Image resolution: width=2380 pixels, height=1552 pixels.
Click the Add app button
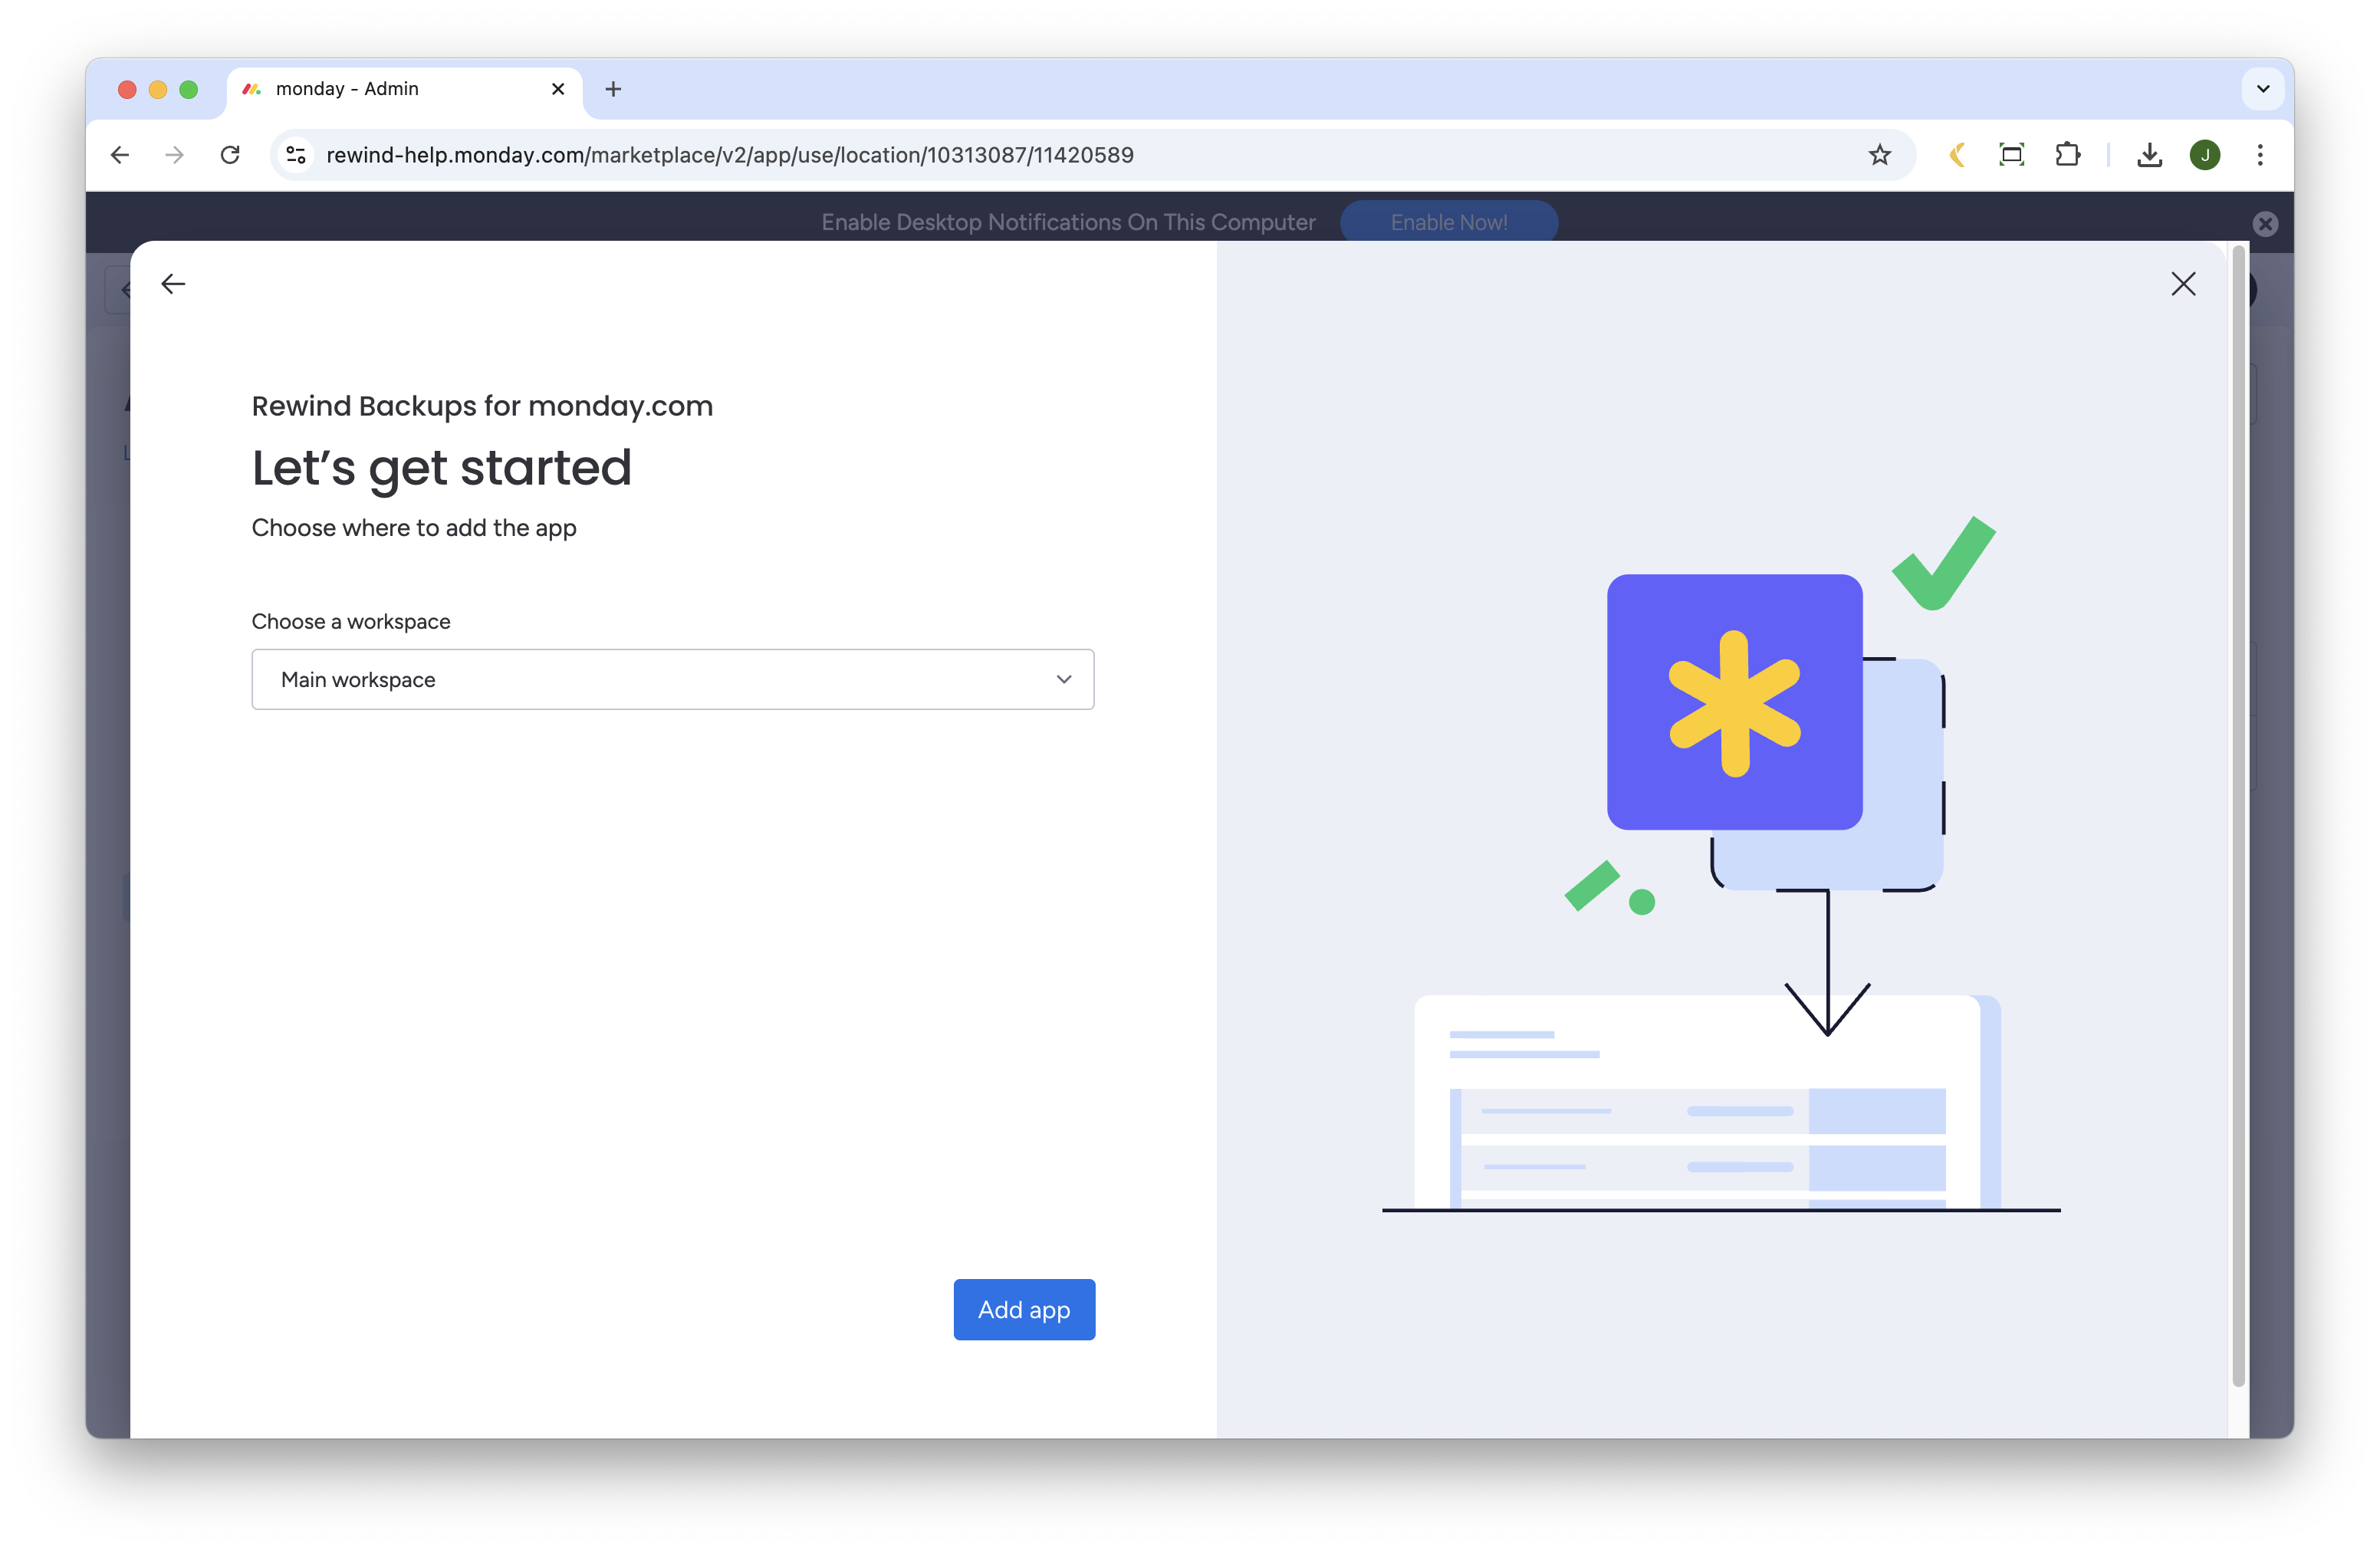click(1023, 1309)
